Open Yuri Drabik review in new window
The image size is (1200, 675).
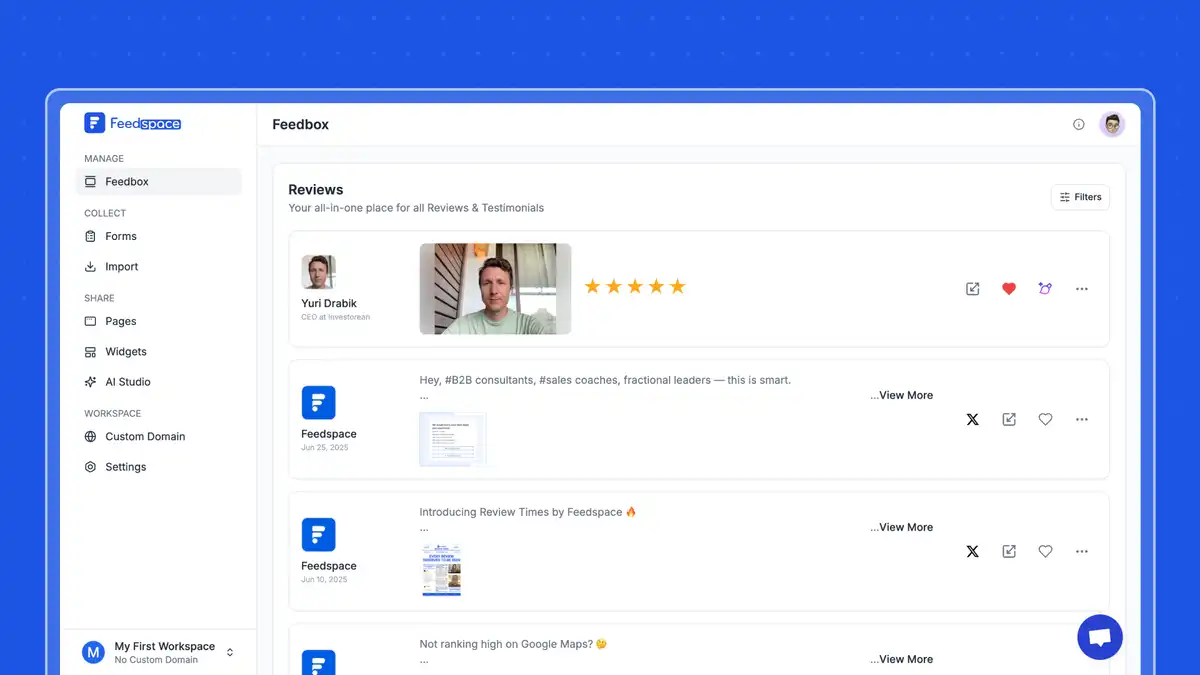tap(973, 289)
